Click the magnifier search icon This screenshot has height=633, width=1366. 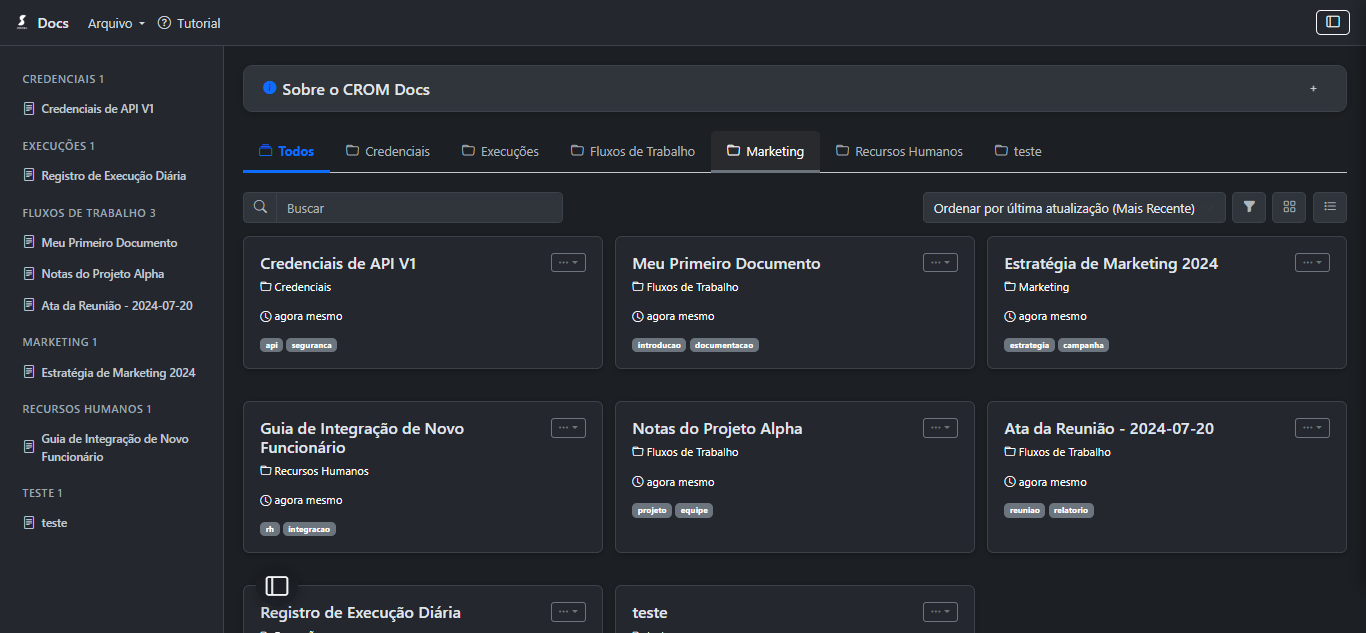point(260,207)
